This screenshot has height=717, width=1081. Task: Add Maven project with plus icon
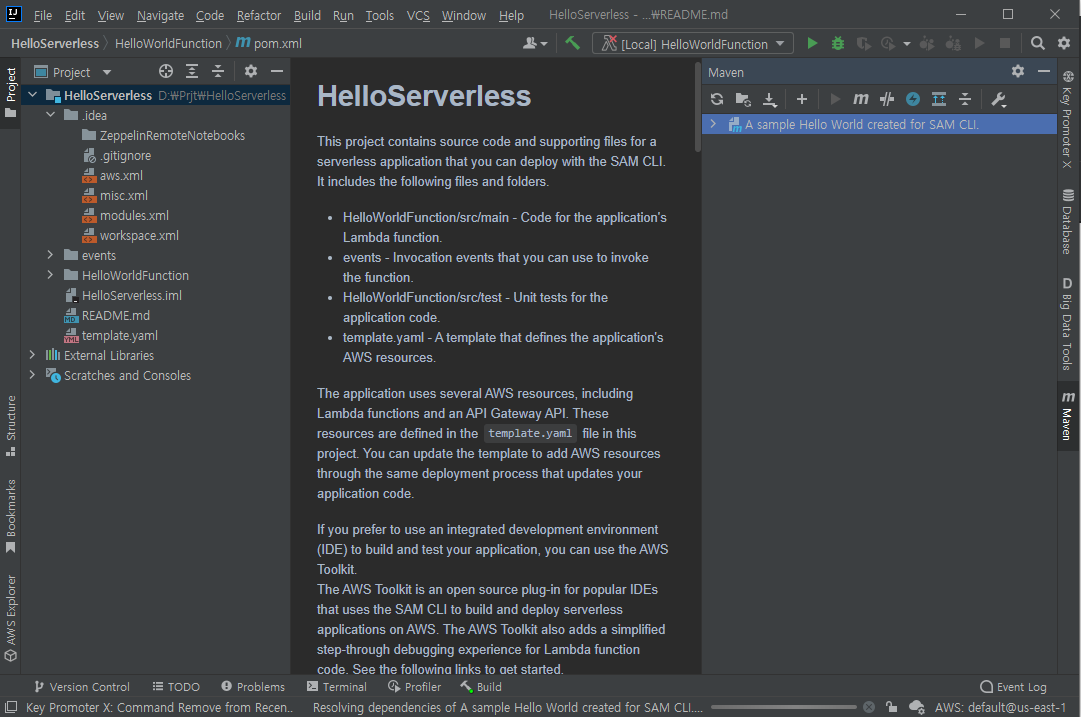(802, 99)
